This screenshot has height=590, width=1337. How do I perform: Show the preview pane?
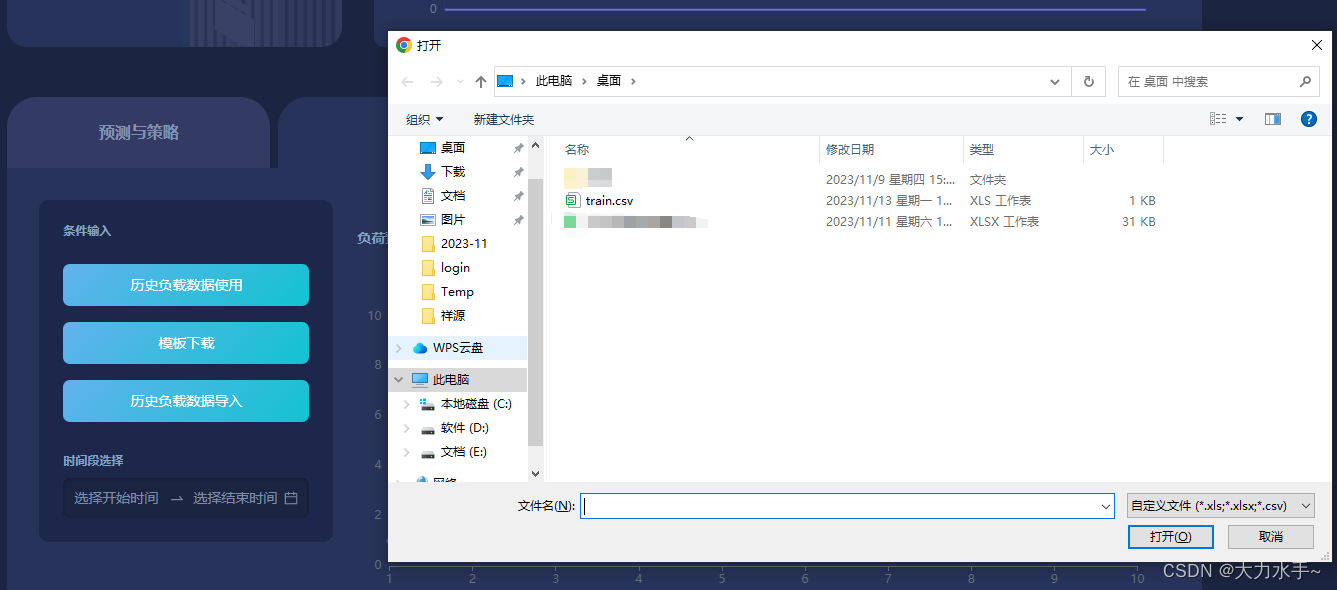pyautogui.click(x=1273, y=119)
